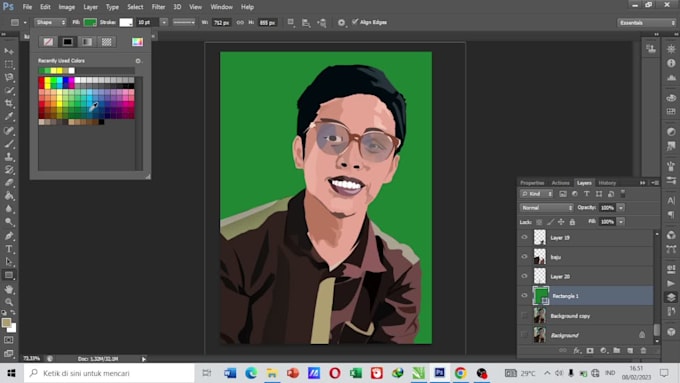Select the Rectangle shape tool

(9, 275)
